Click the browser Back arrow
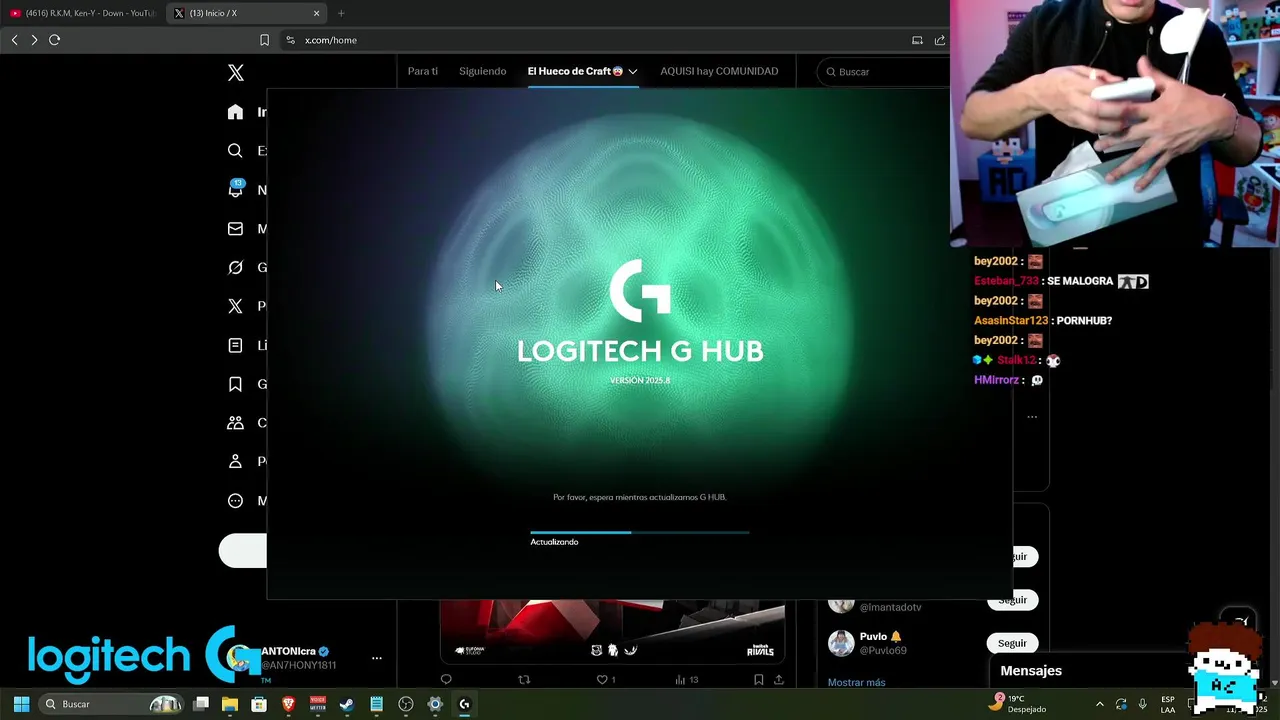 [14, 40]
